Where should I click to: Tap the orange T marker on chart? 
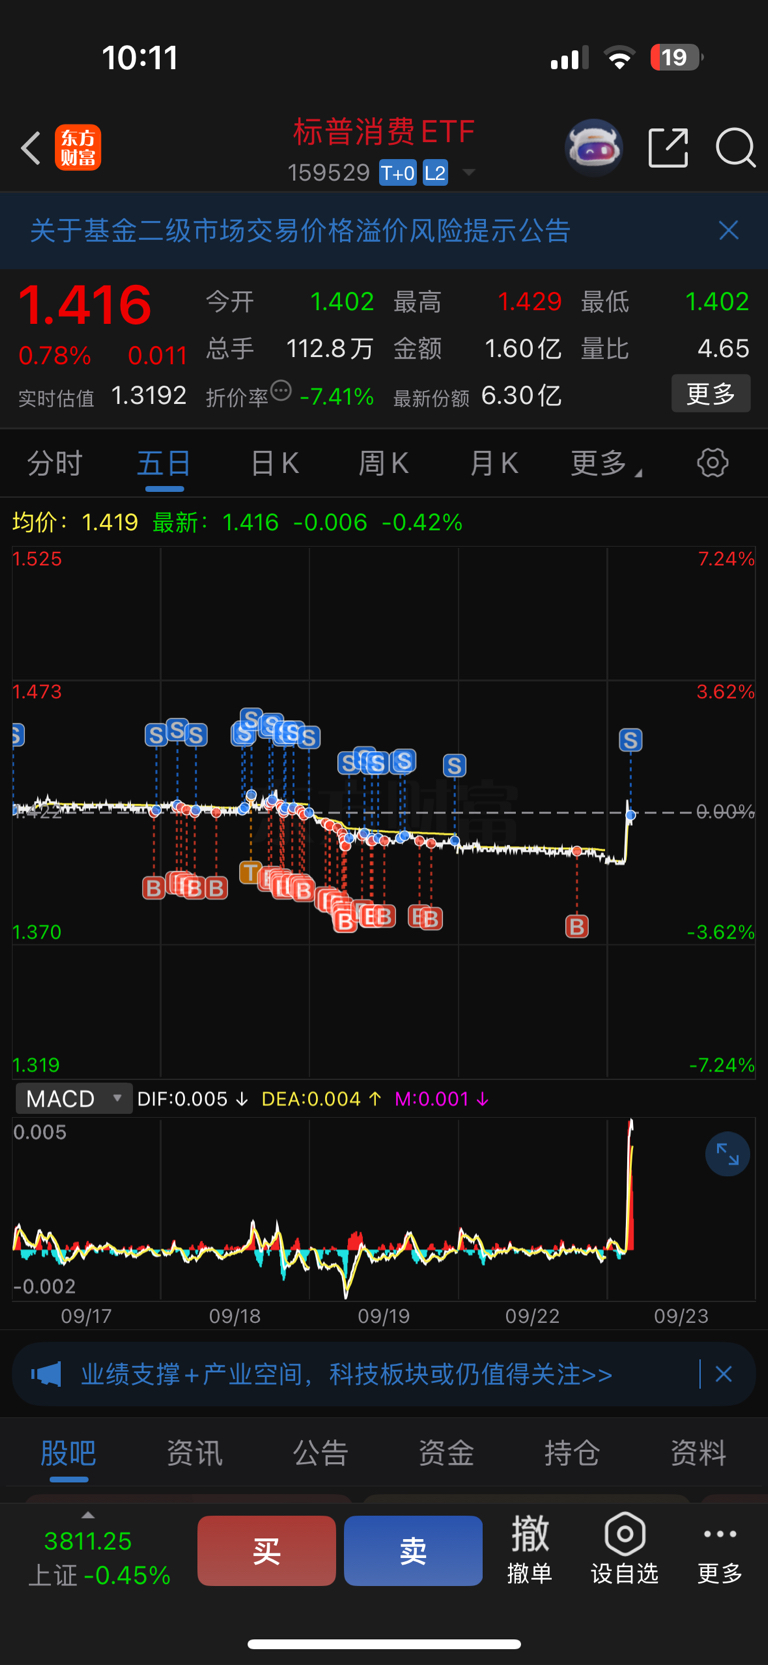tap(250, 872)
